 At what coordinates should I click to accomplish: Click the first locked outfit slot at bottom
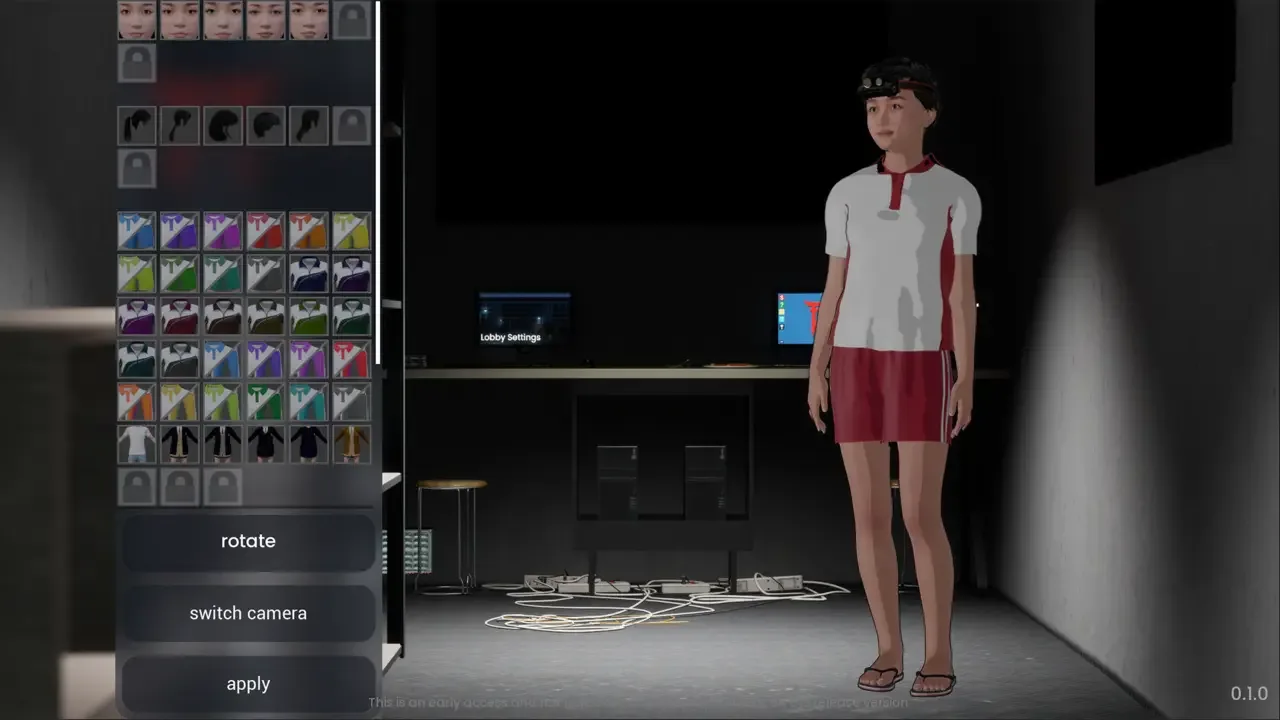click(137, 487)
